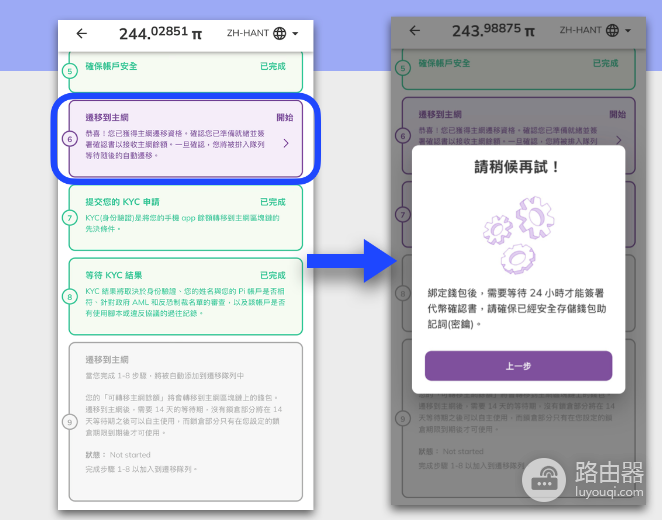Click 當您完成 1-8 步驟 description on left screen
Viewport: 662px width, 520px height.
pyautogui.click(x=165, y=376)
